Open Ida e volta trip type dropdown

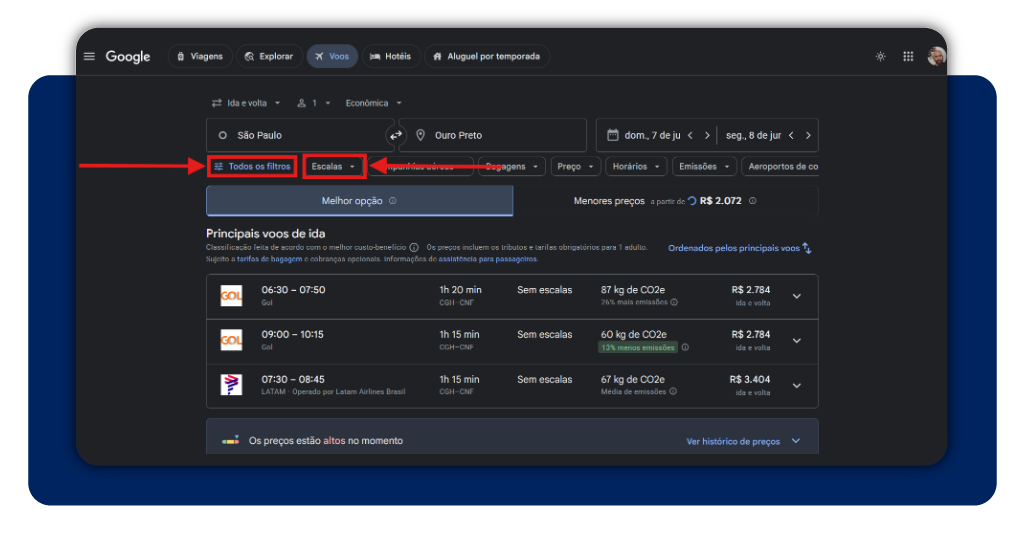point(246,103)
